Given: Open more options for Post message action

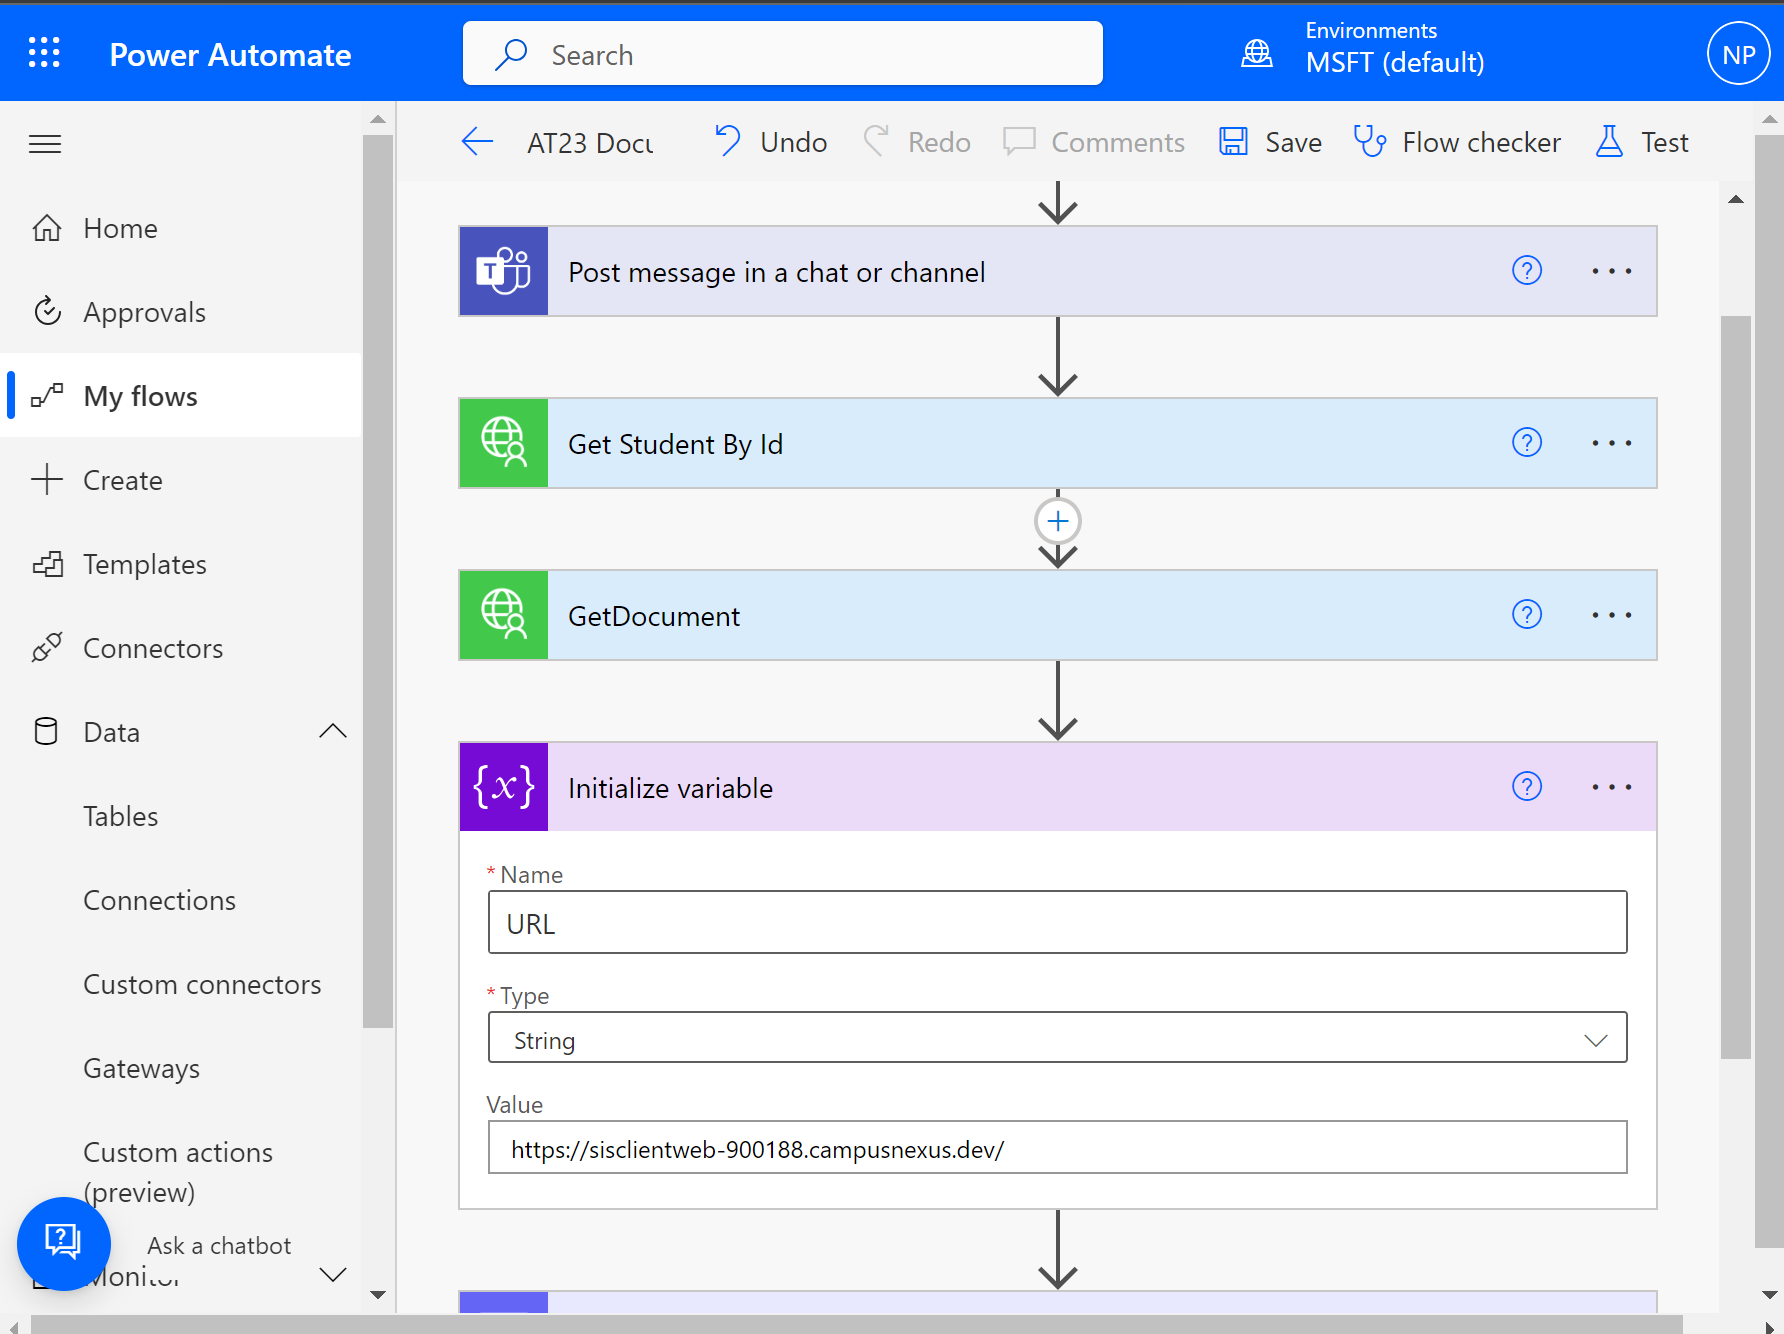Looking at the screenshot, I should (x=1612, y=271).
